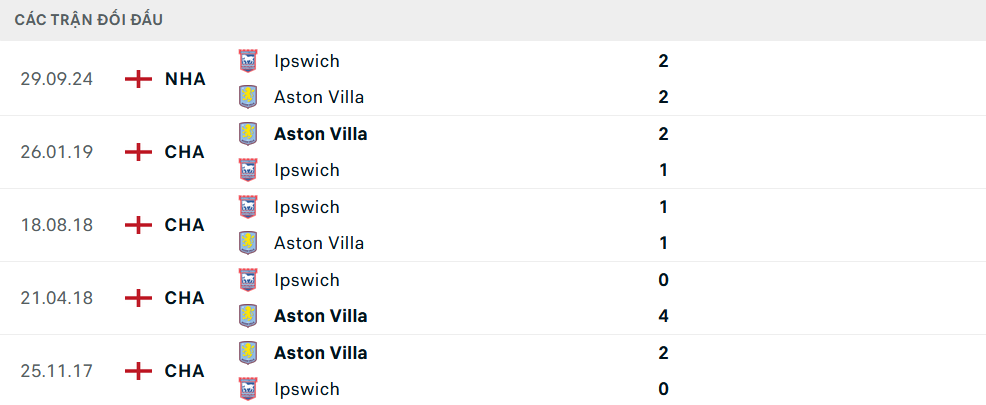Click Aston Villa crest in the 29.09.24 match
The height and width of the screenshot is (405, 986).
click(x=248, y=97)
